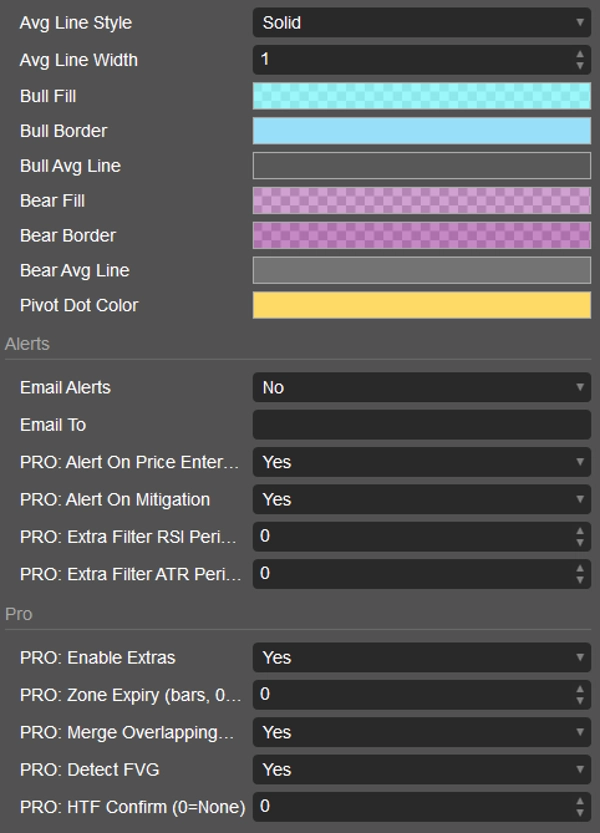Select the Bear Border color swatch
Viewport: 600px width, 833px height.
click(x=420, y=235)
